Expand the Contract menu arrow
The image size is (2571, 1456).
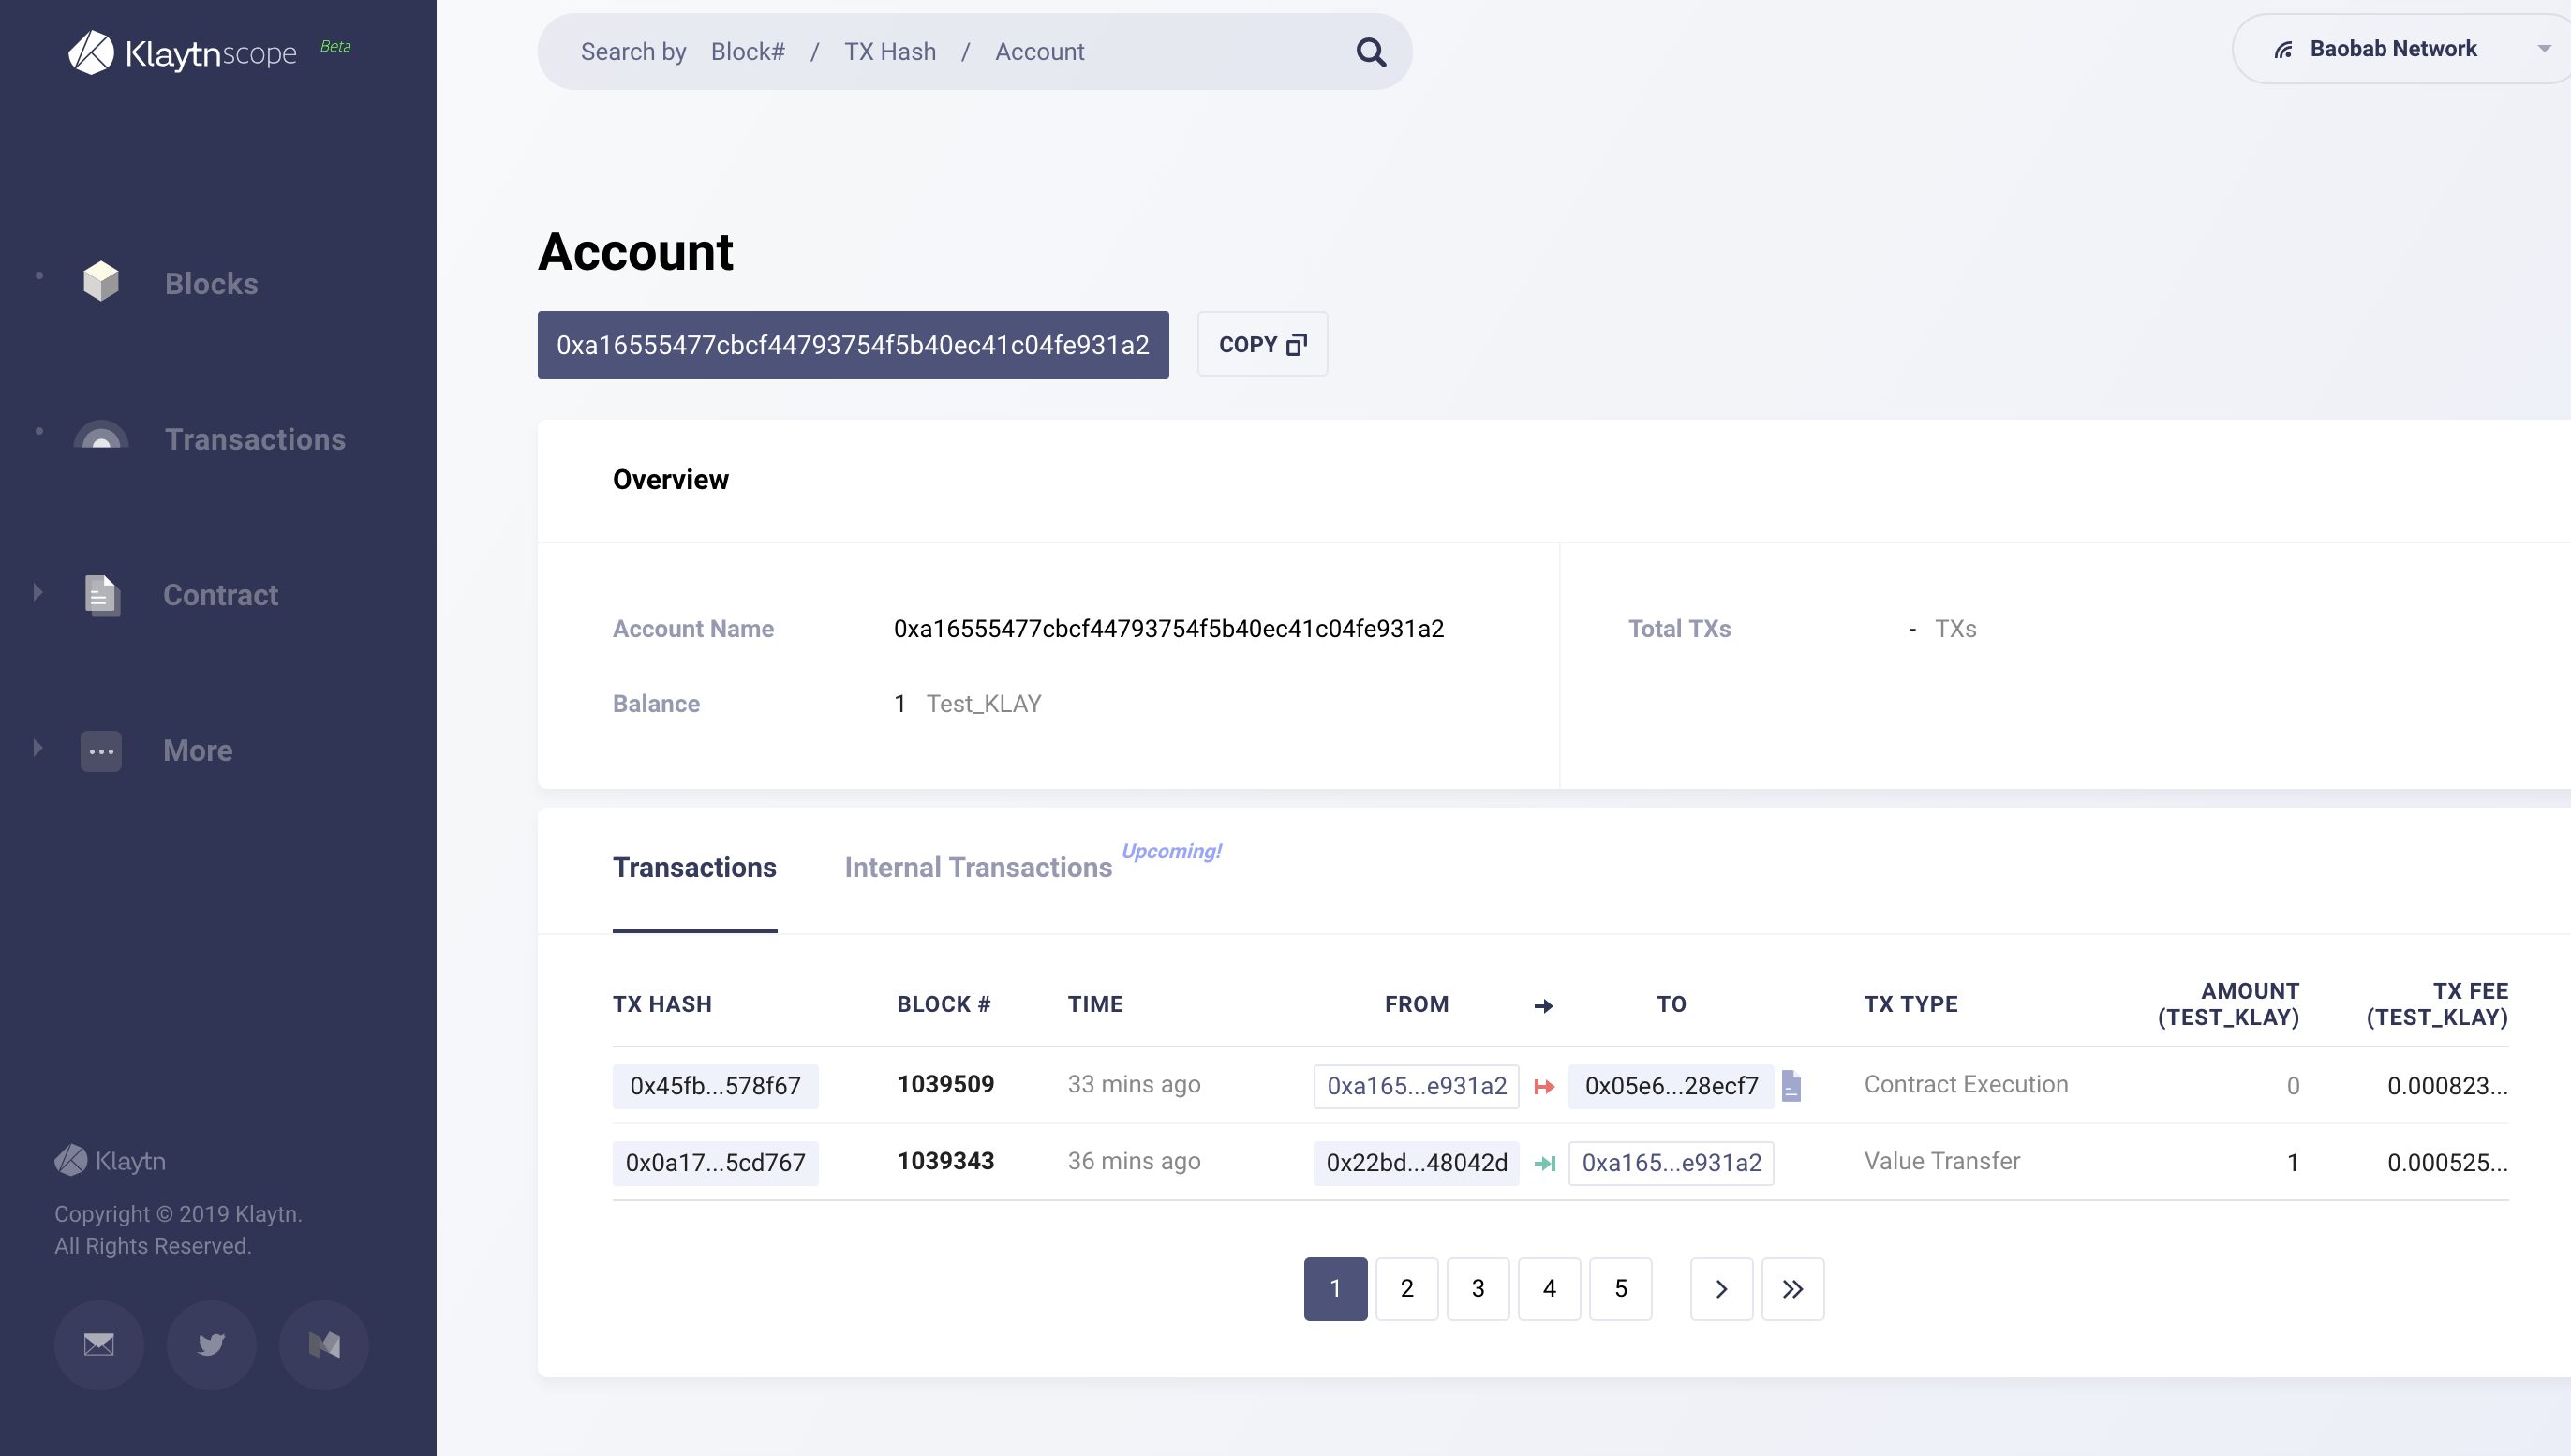point(38,592)
